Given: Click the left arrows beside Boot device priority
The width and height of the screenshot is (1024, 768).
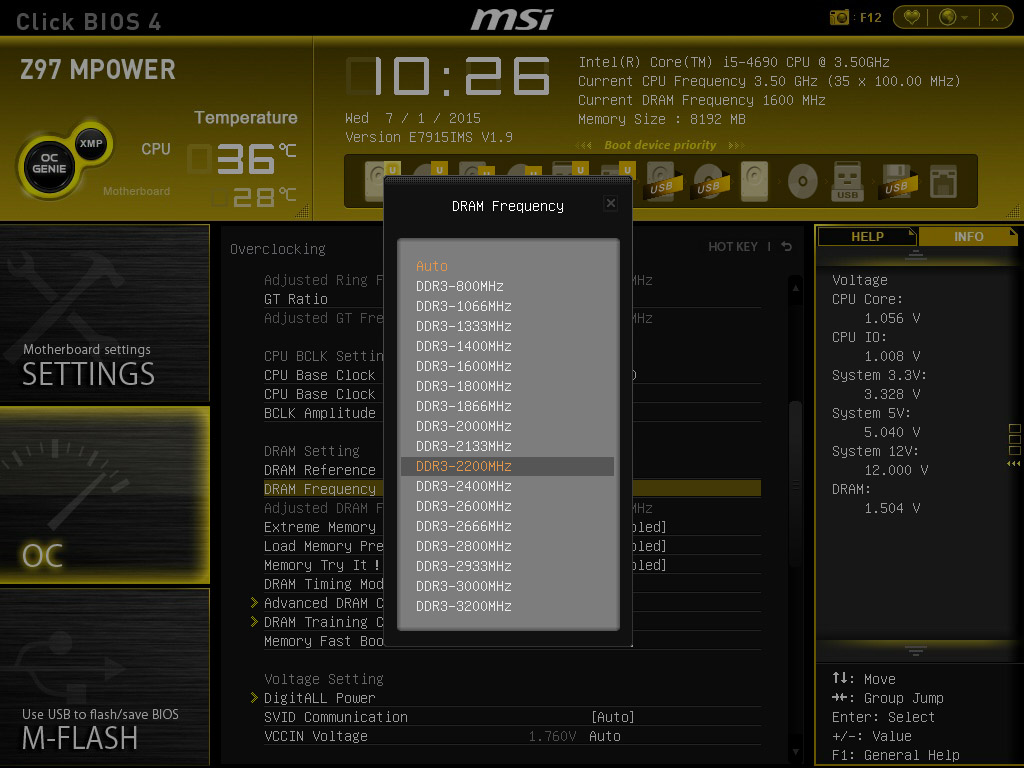Looking at the screenshot, I should point(584,145).
